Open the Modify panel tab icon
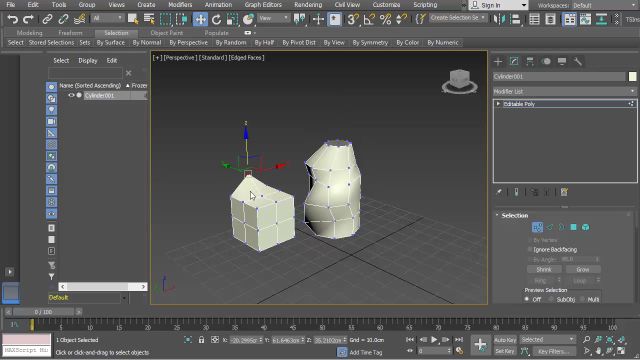 (x=514, y=62)
